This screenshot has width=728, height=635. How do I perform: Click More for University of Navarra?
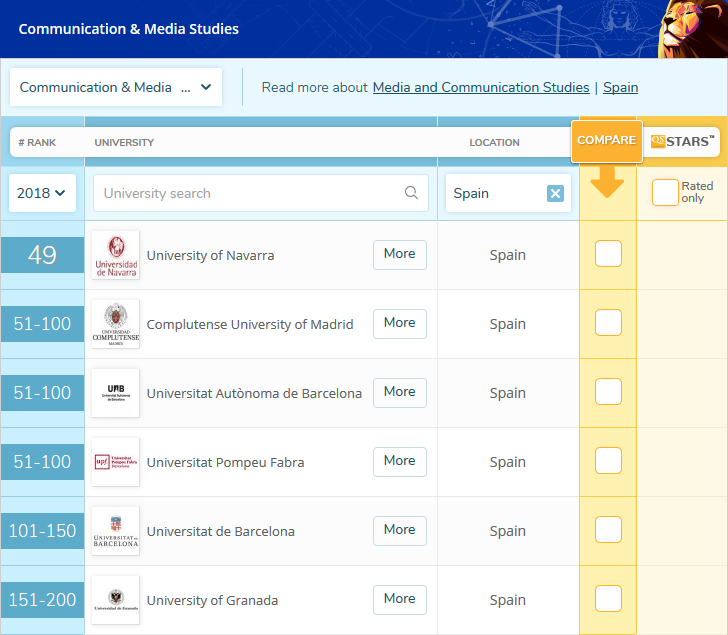[400, 254]
